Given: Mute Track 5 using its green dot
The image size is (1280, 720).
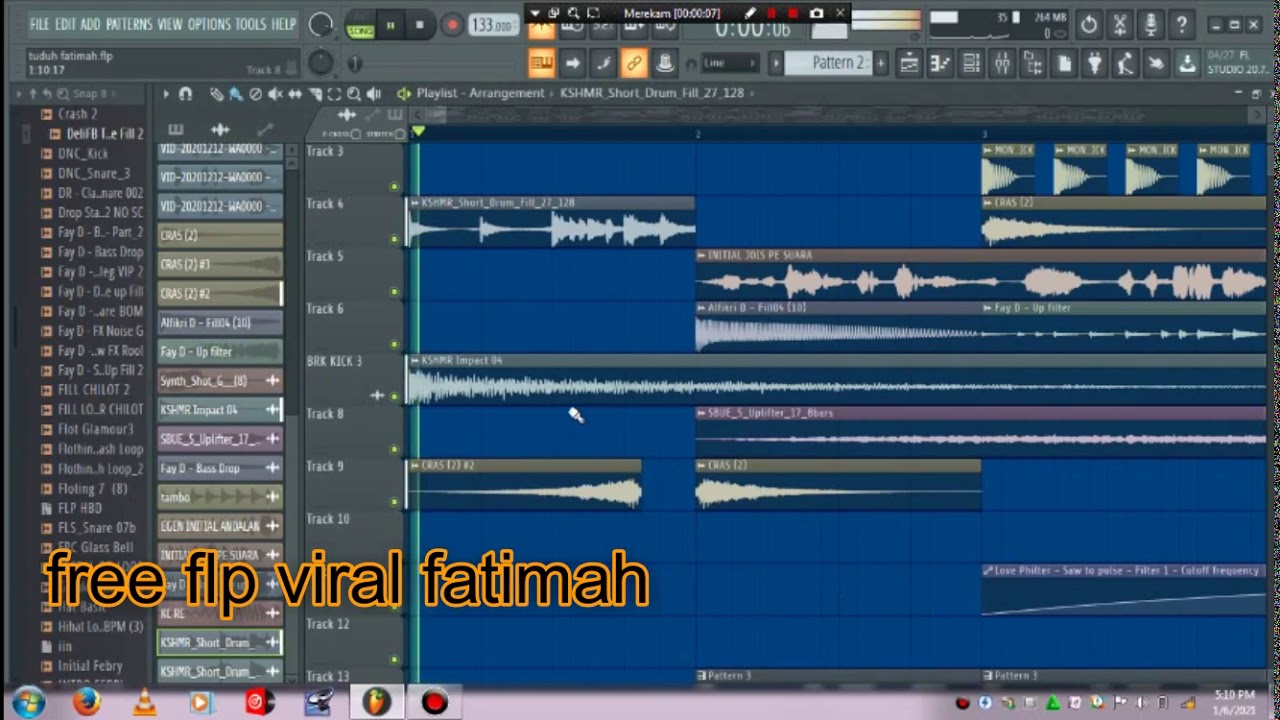Looking at the screenshot, I should click(394, 292).
